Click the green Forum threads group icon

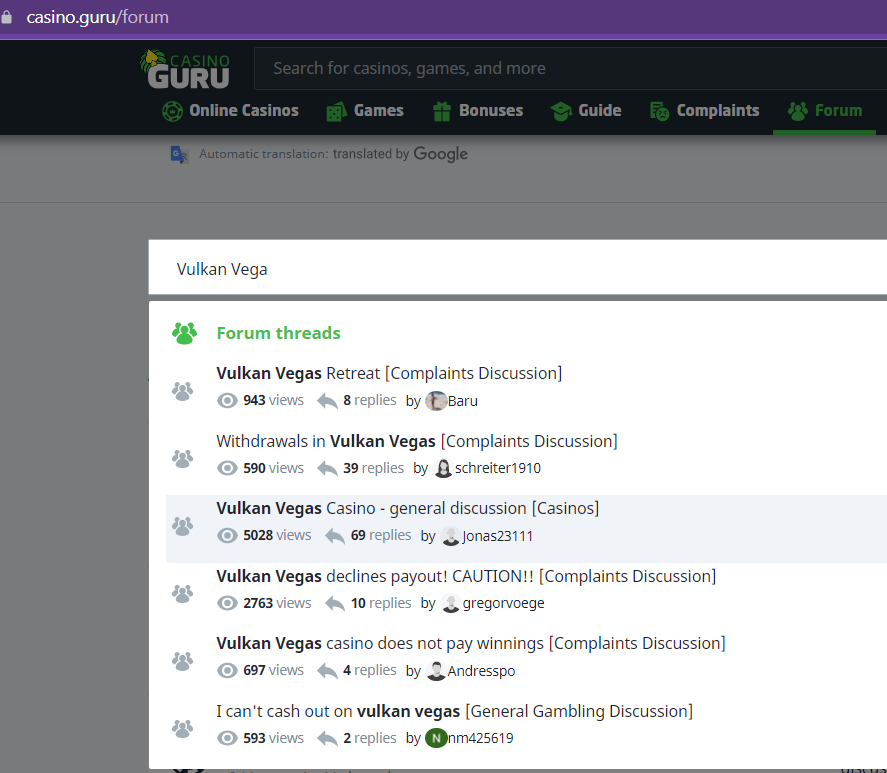[184, 333]
